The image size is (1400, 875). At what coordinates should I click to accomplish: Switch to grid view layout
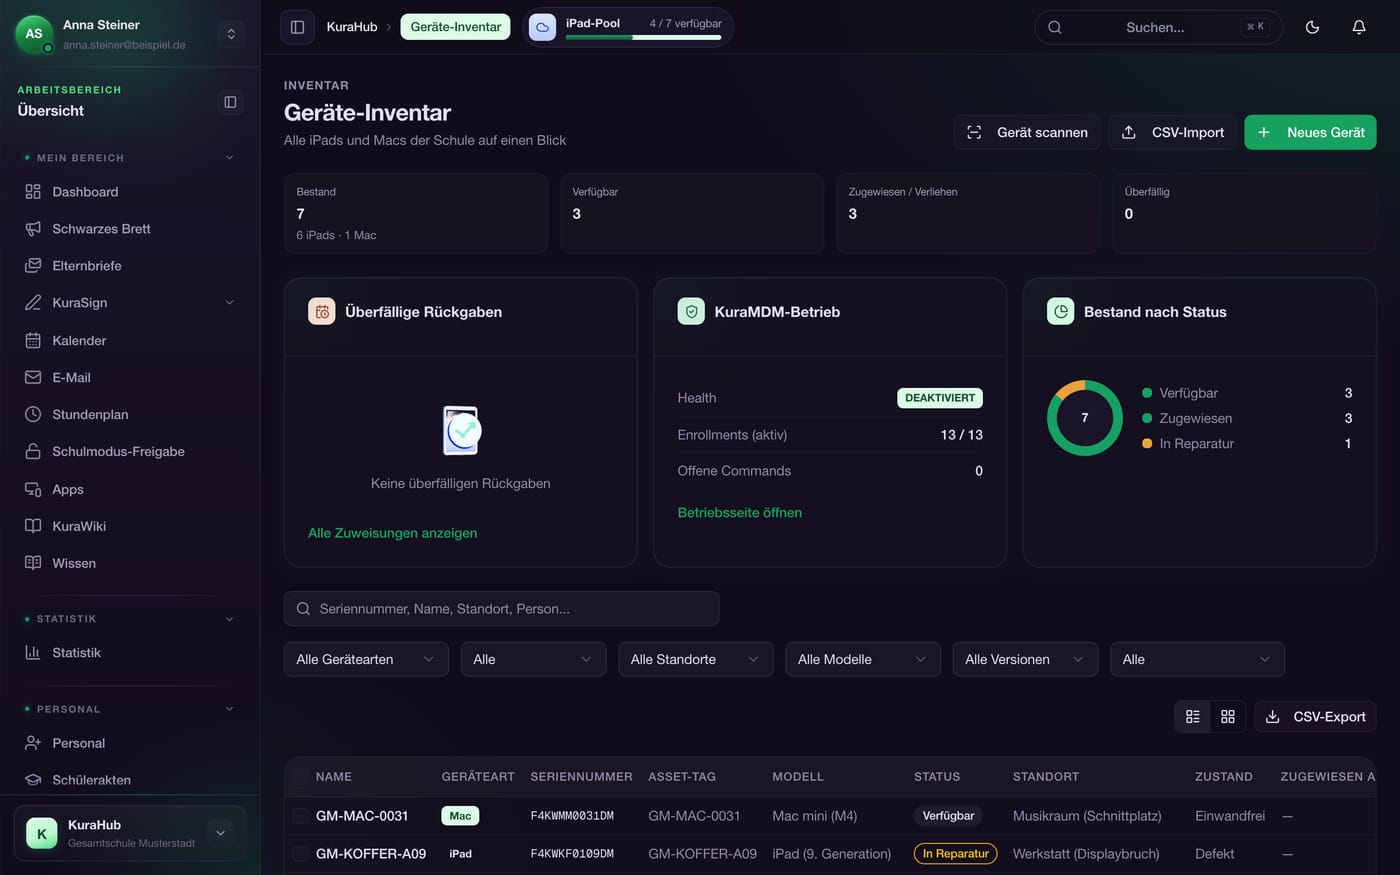[1228, 717]
